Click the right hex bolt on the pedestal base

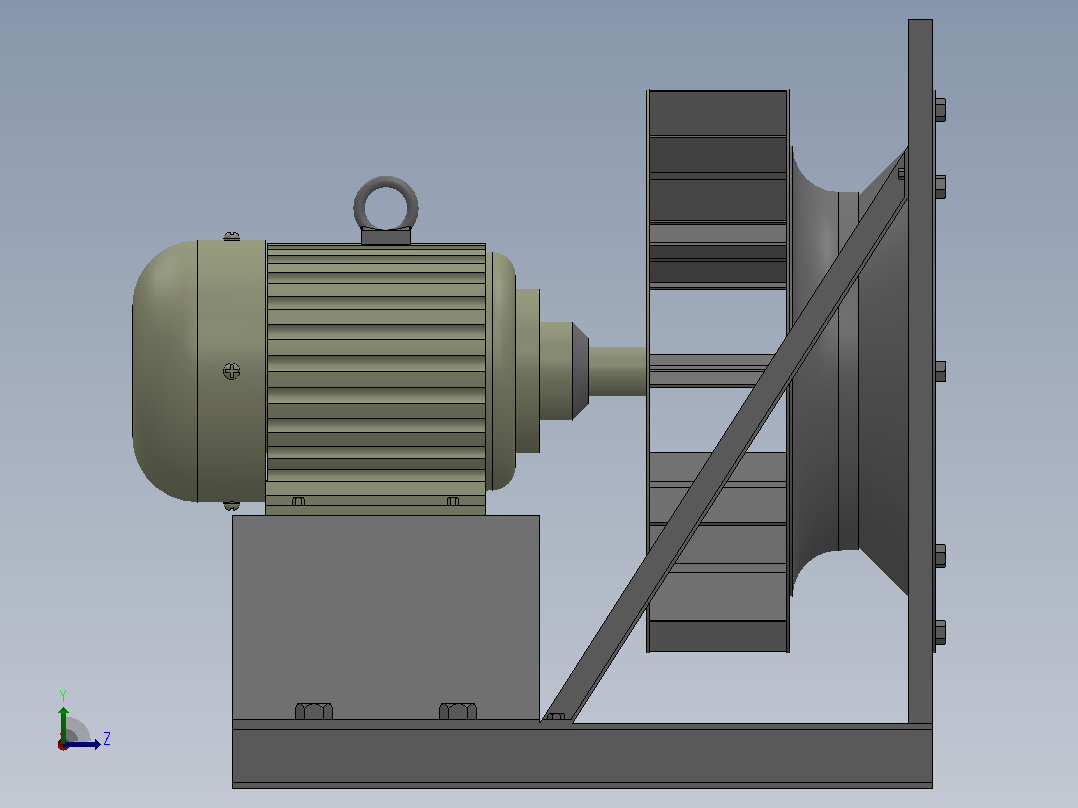point(458,711)
